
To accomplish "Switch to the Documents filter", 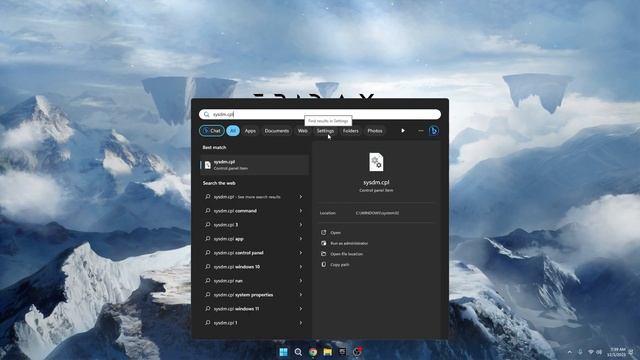I will [x=277, y=131].
